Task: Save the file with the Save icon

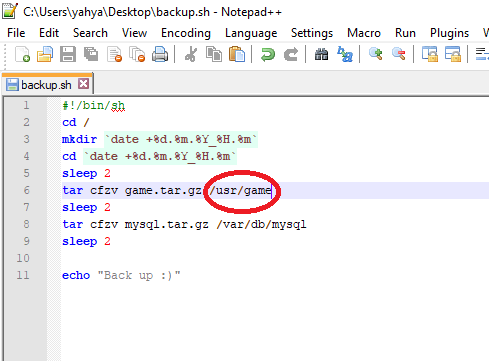Action: [x=68, y=54]
